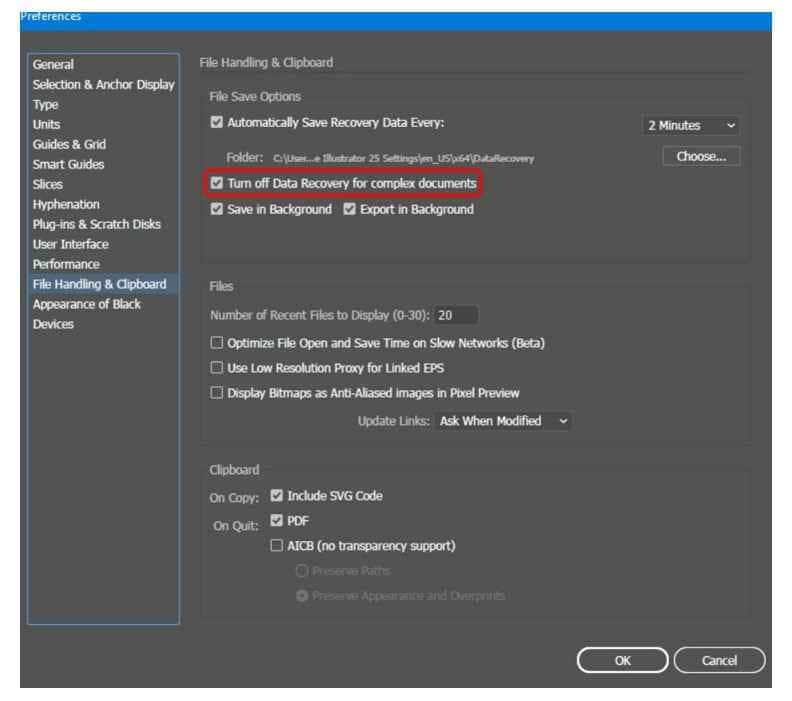
Task: Select Preserve Appearance and Overprints radio button
Action: [x=302, y=596]
